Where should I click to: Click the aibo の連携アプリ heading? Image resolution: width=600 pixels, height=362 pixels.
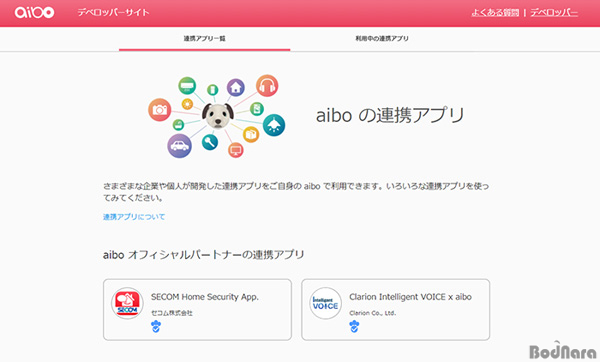(390, 115)
